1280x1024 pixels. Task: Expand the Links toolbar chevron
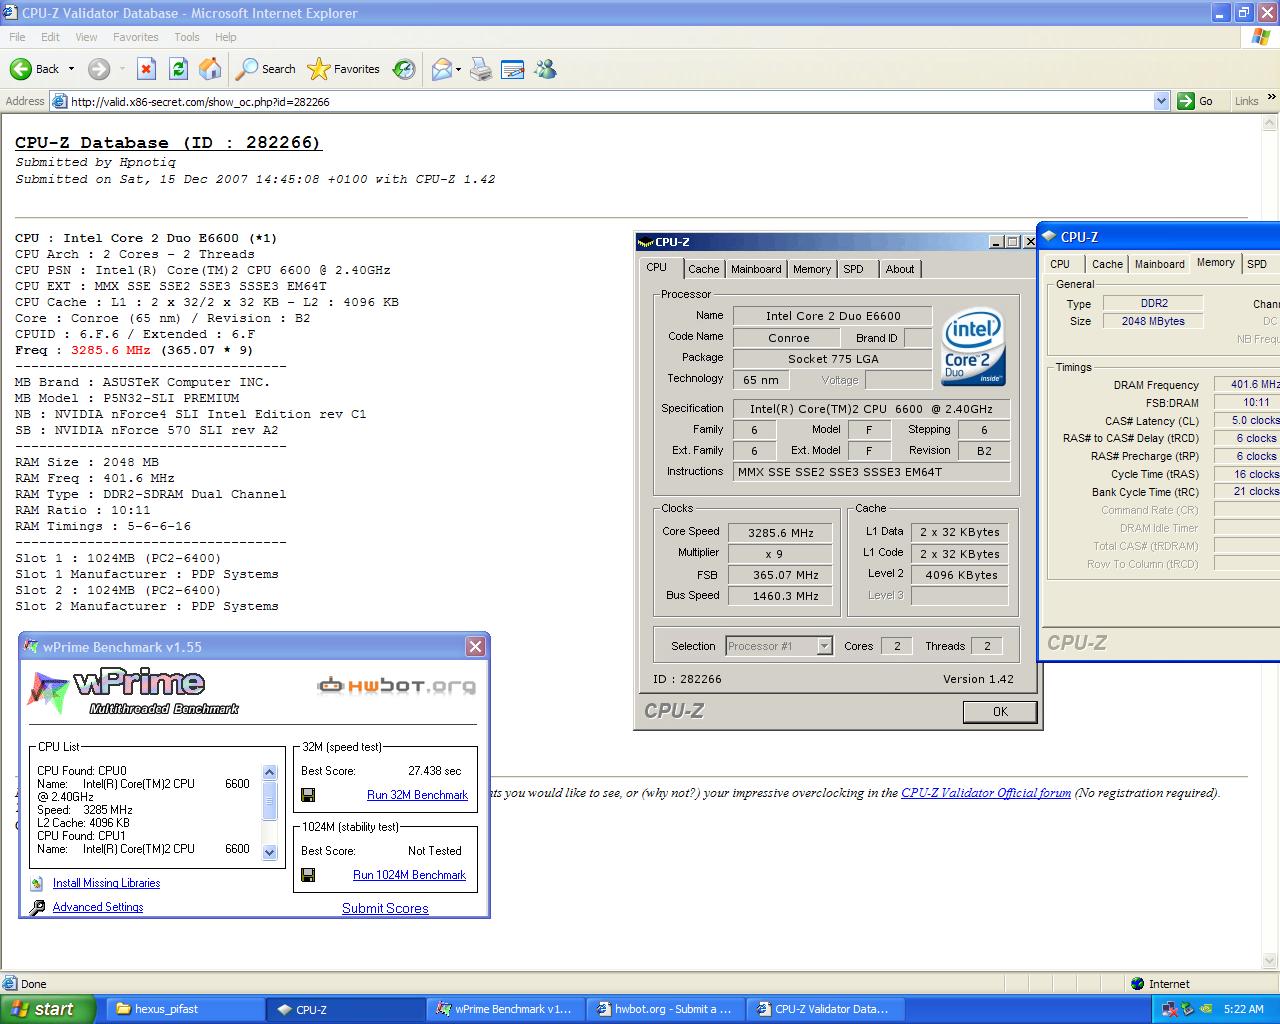point(1272,98)
